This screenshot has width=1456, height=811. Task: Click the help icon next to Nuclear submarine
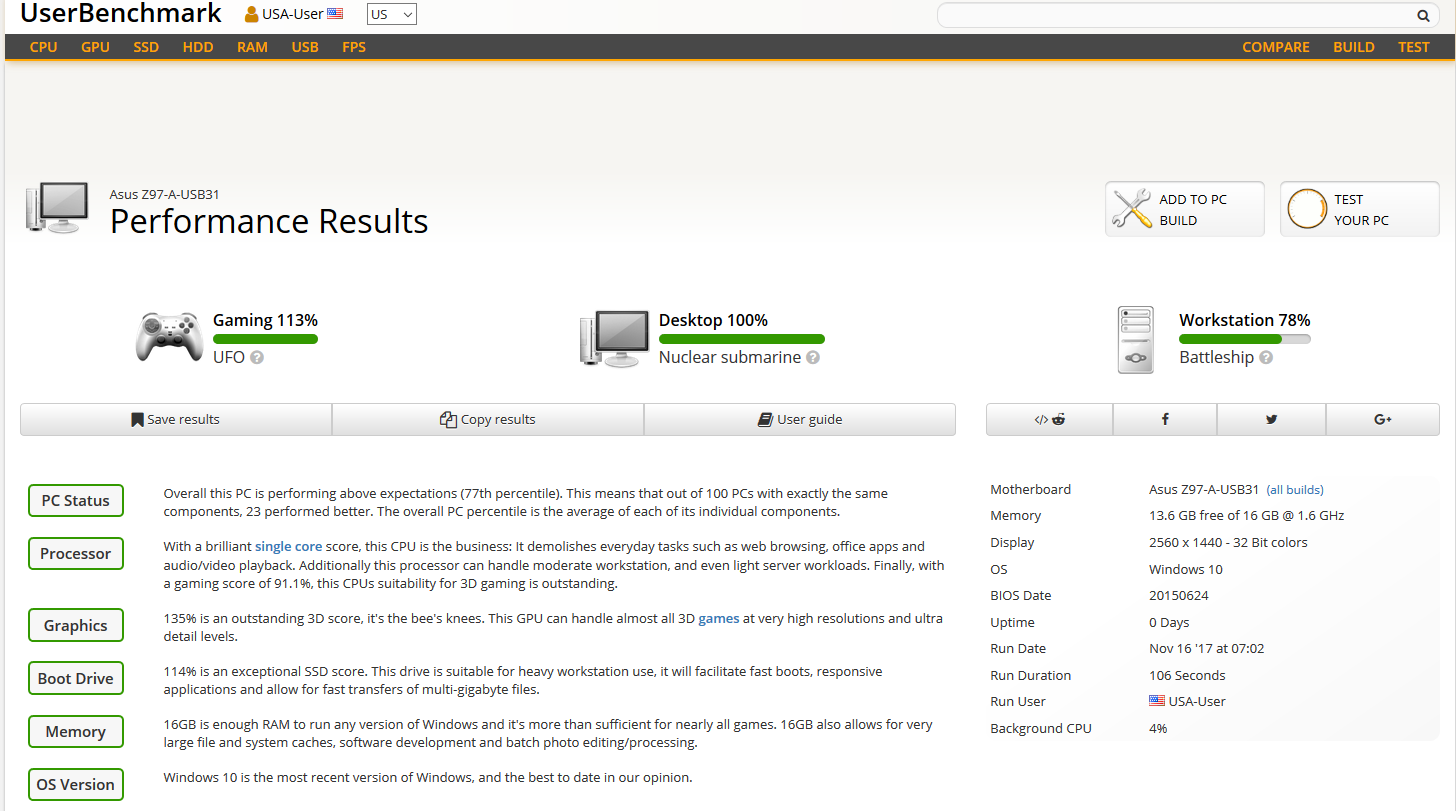pos(813,357)
